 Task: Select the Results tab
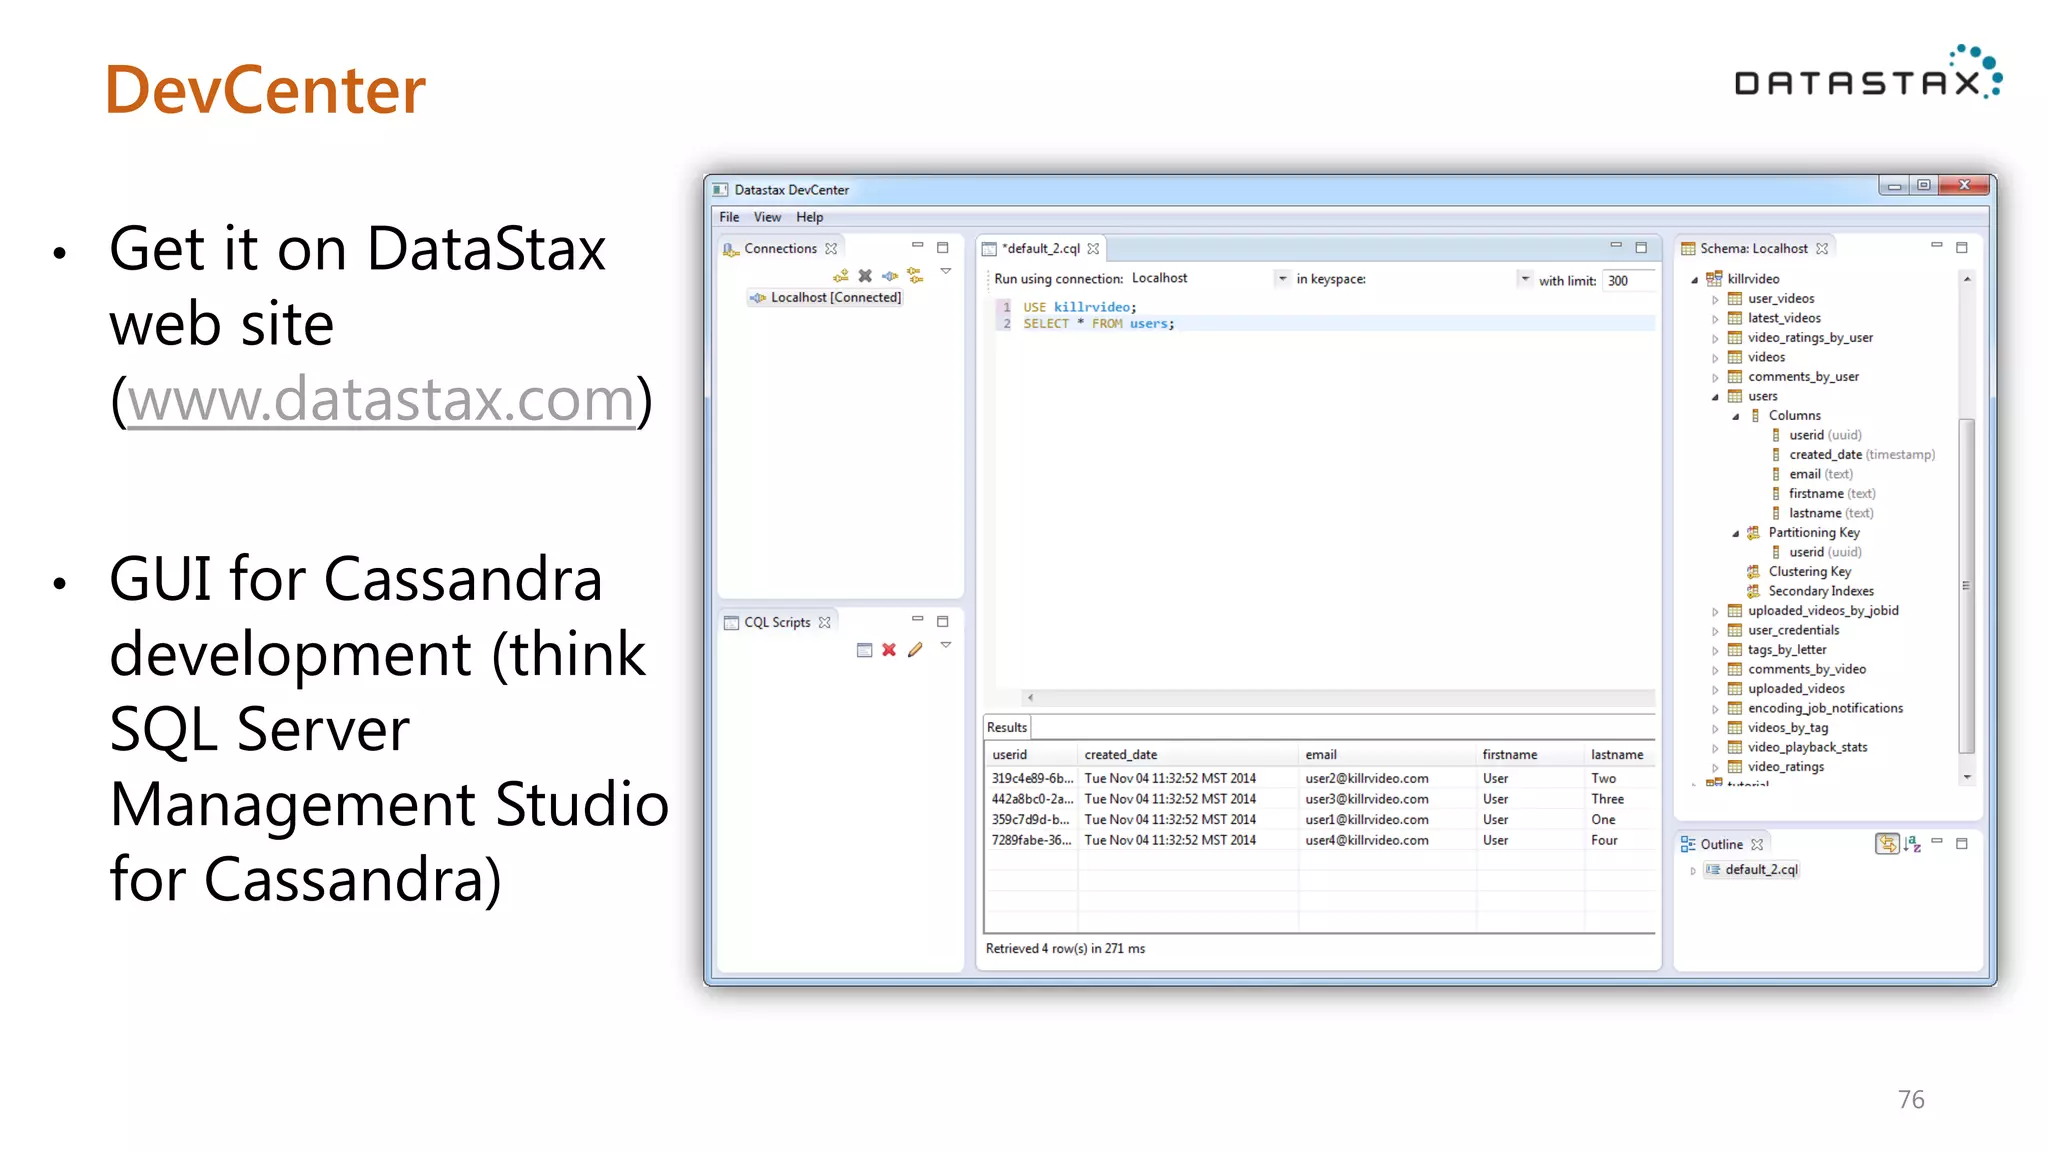coord(1006,728)
